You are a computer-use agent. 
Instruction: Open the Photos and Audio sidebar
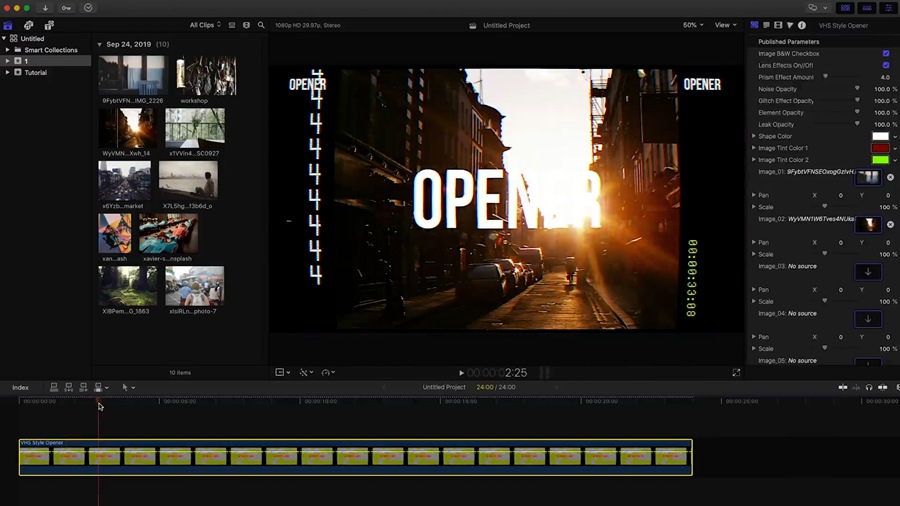[29, 25]
